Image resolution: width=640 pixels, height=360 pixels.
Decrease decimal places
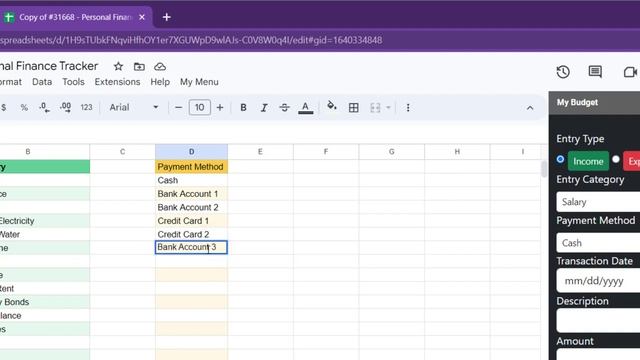(44, 107)
